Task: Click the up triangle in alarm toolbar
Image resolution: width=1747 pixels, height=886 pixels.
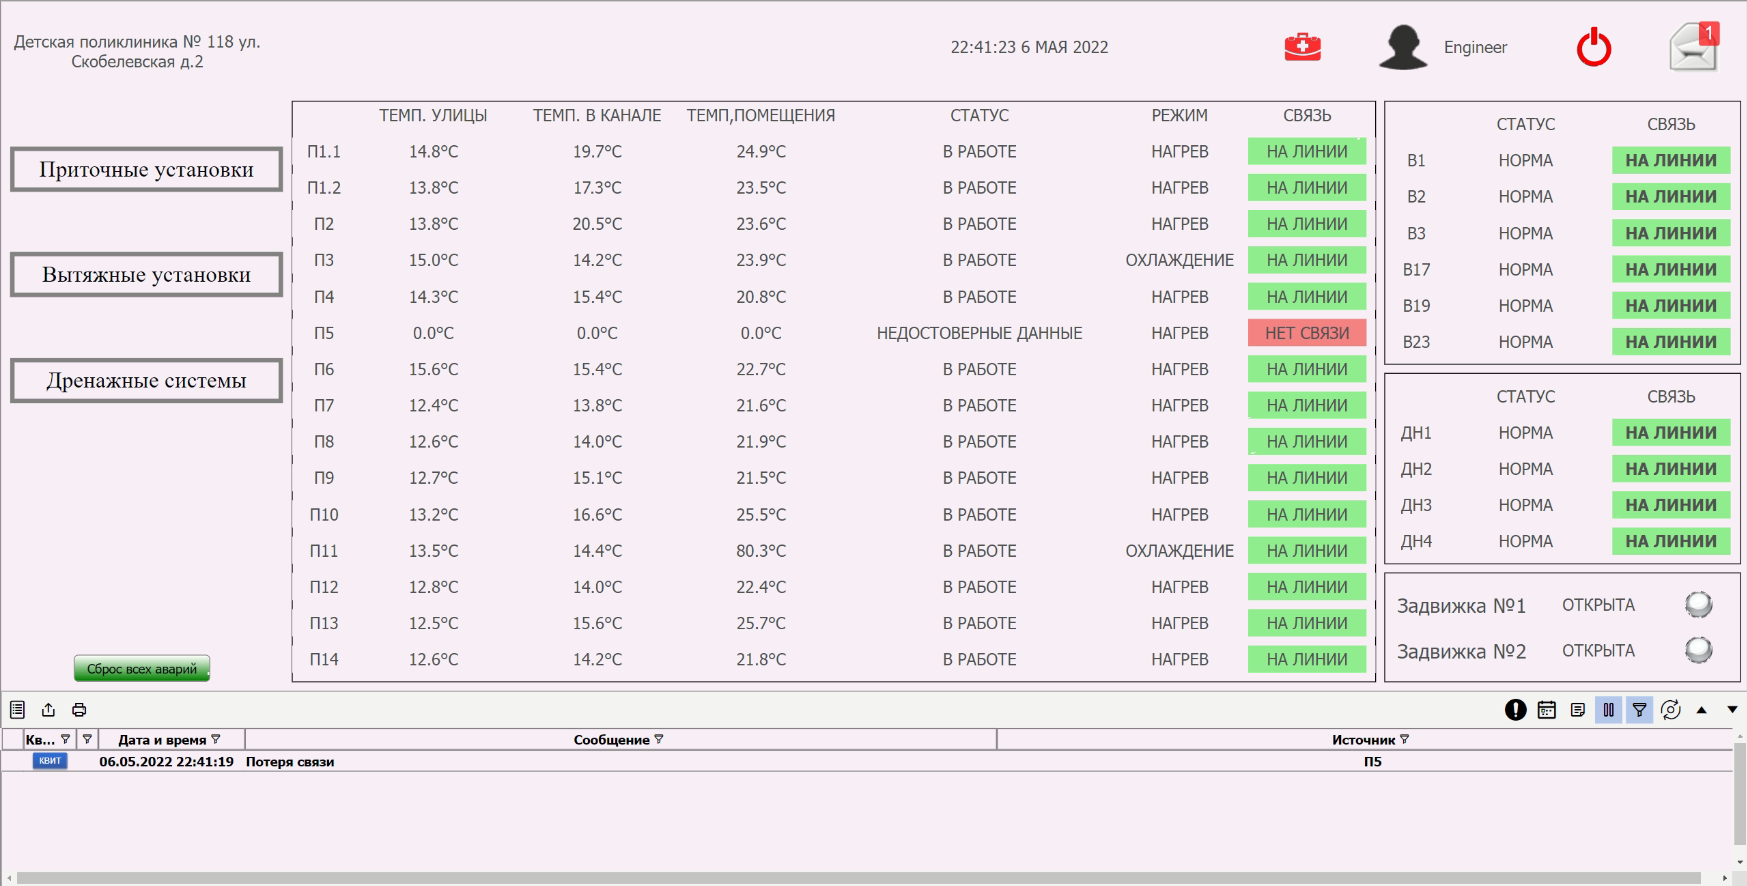Action: (x=1702, y=710)
